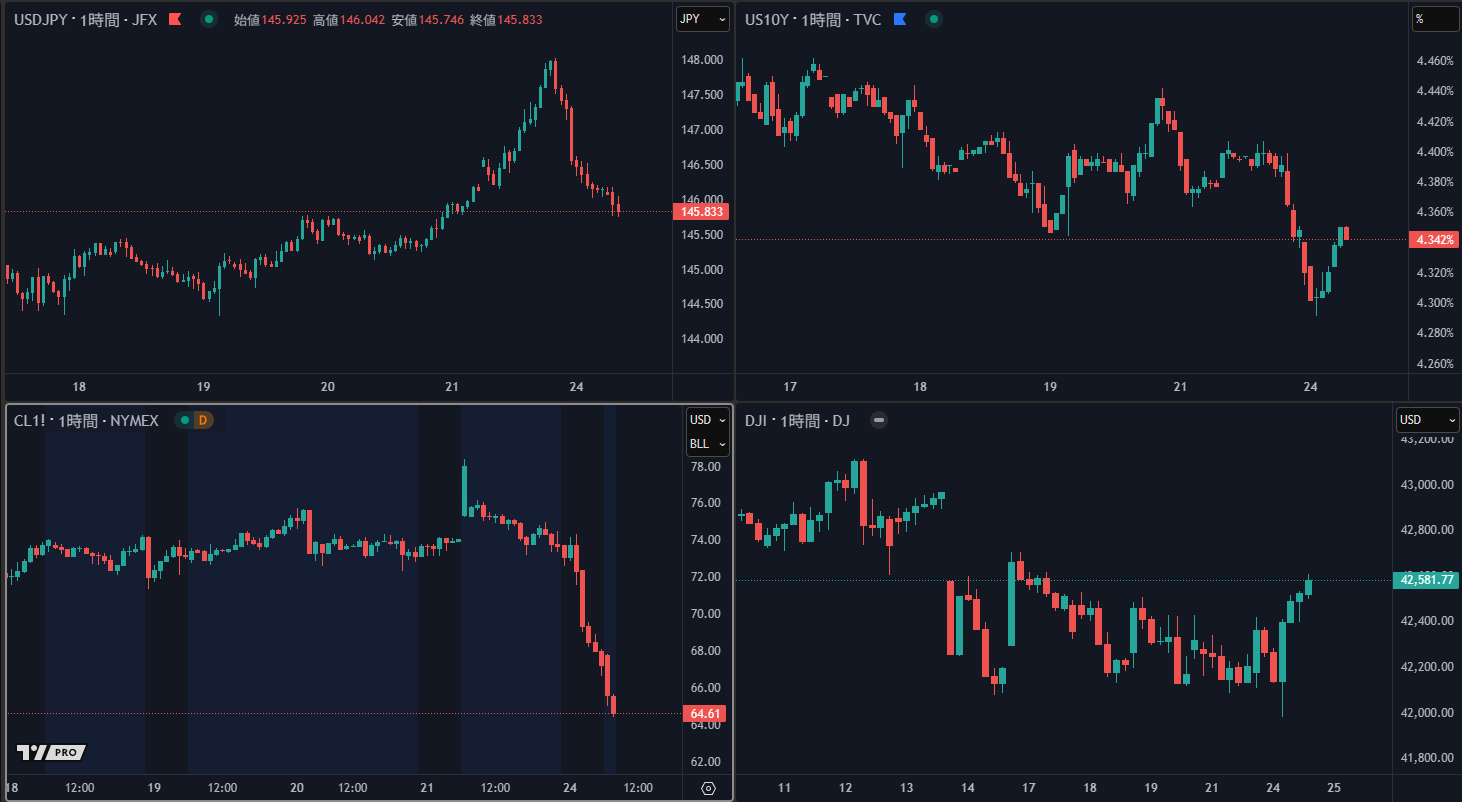Click the 78.00 level on CL1! price axis
1462x802 pixels.
706,467
